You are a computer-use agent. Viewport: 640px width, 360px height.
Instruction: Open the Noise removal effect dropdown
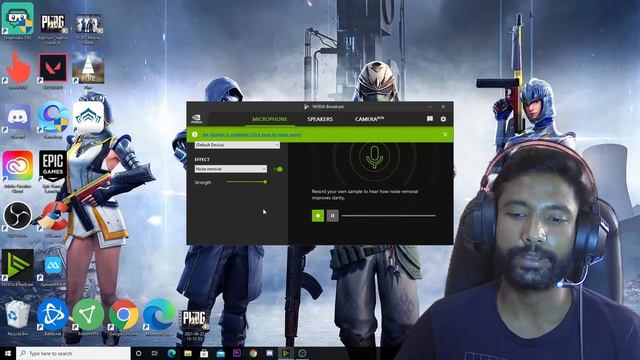(231, 169)
